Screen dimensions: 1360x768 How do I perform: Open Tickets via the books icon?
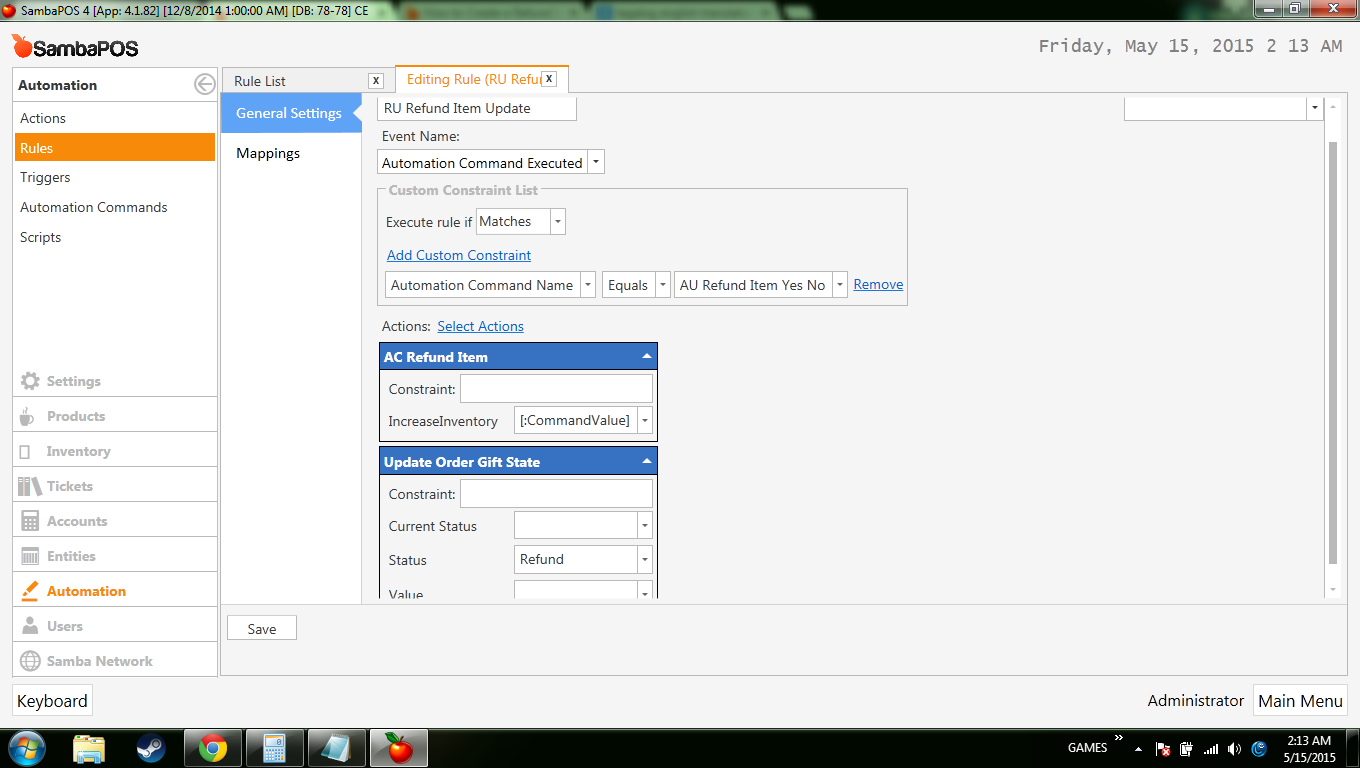tap(30, 486)
